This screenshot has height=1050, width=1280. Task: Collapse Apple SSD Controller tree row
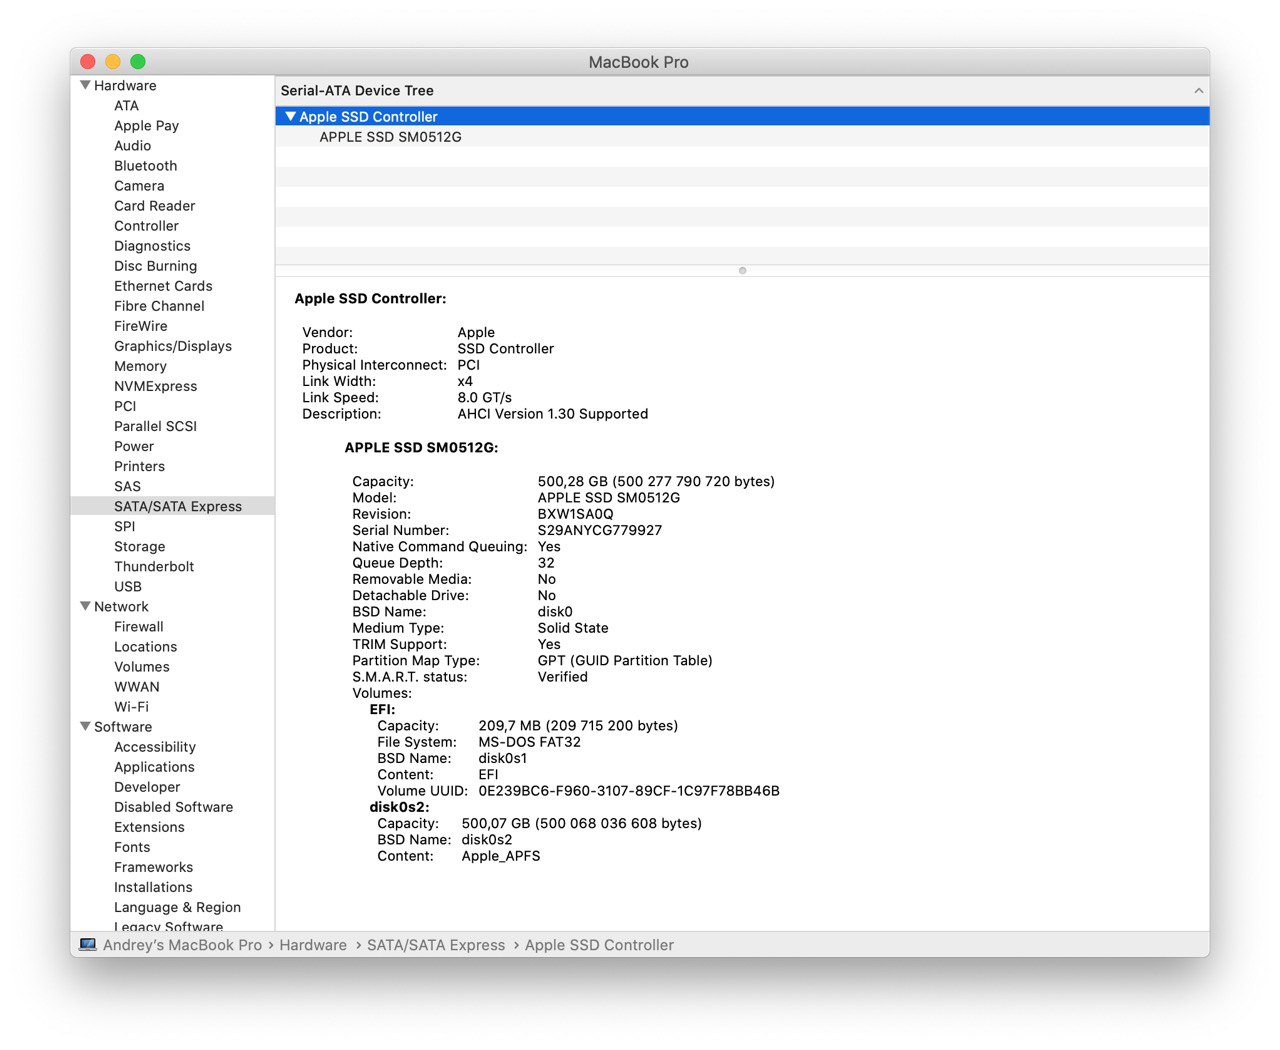click(291, 117)
